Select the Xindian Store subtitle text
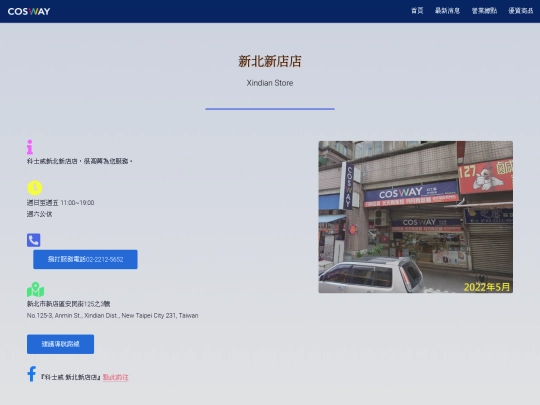540x405 pixels. coord(270,83)
